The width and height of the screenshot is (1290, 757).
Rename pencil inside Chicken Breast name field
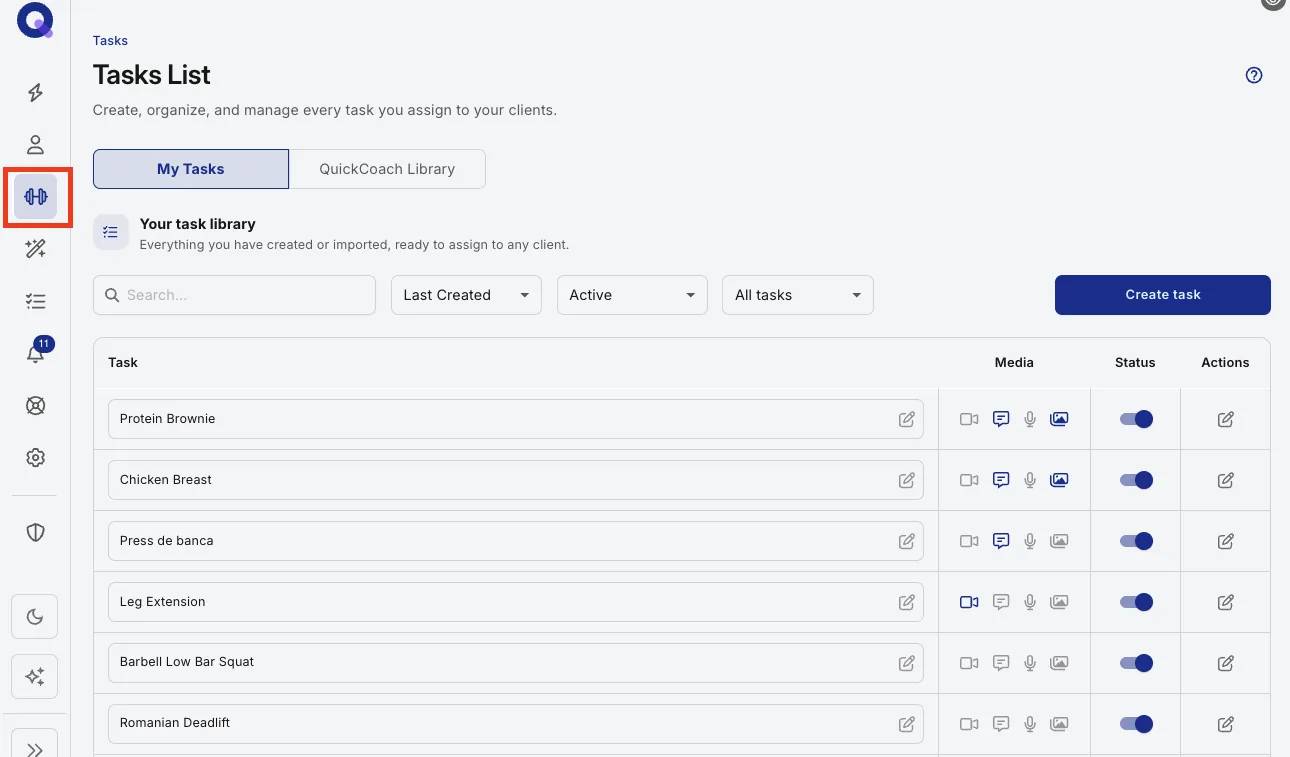(907, 480)
